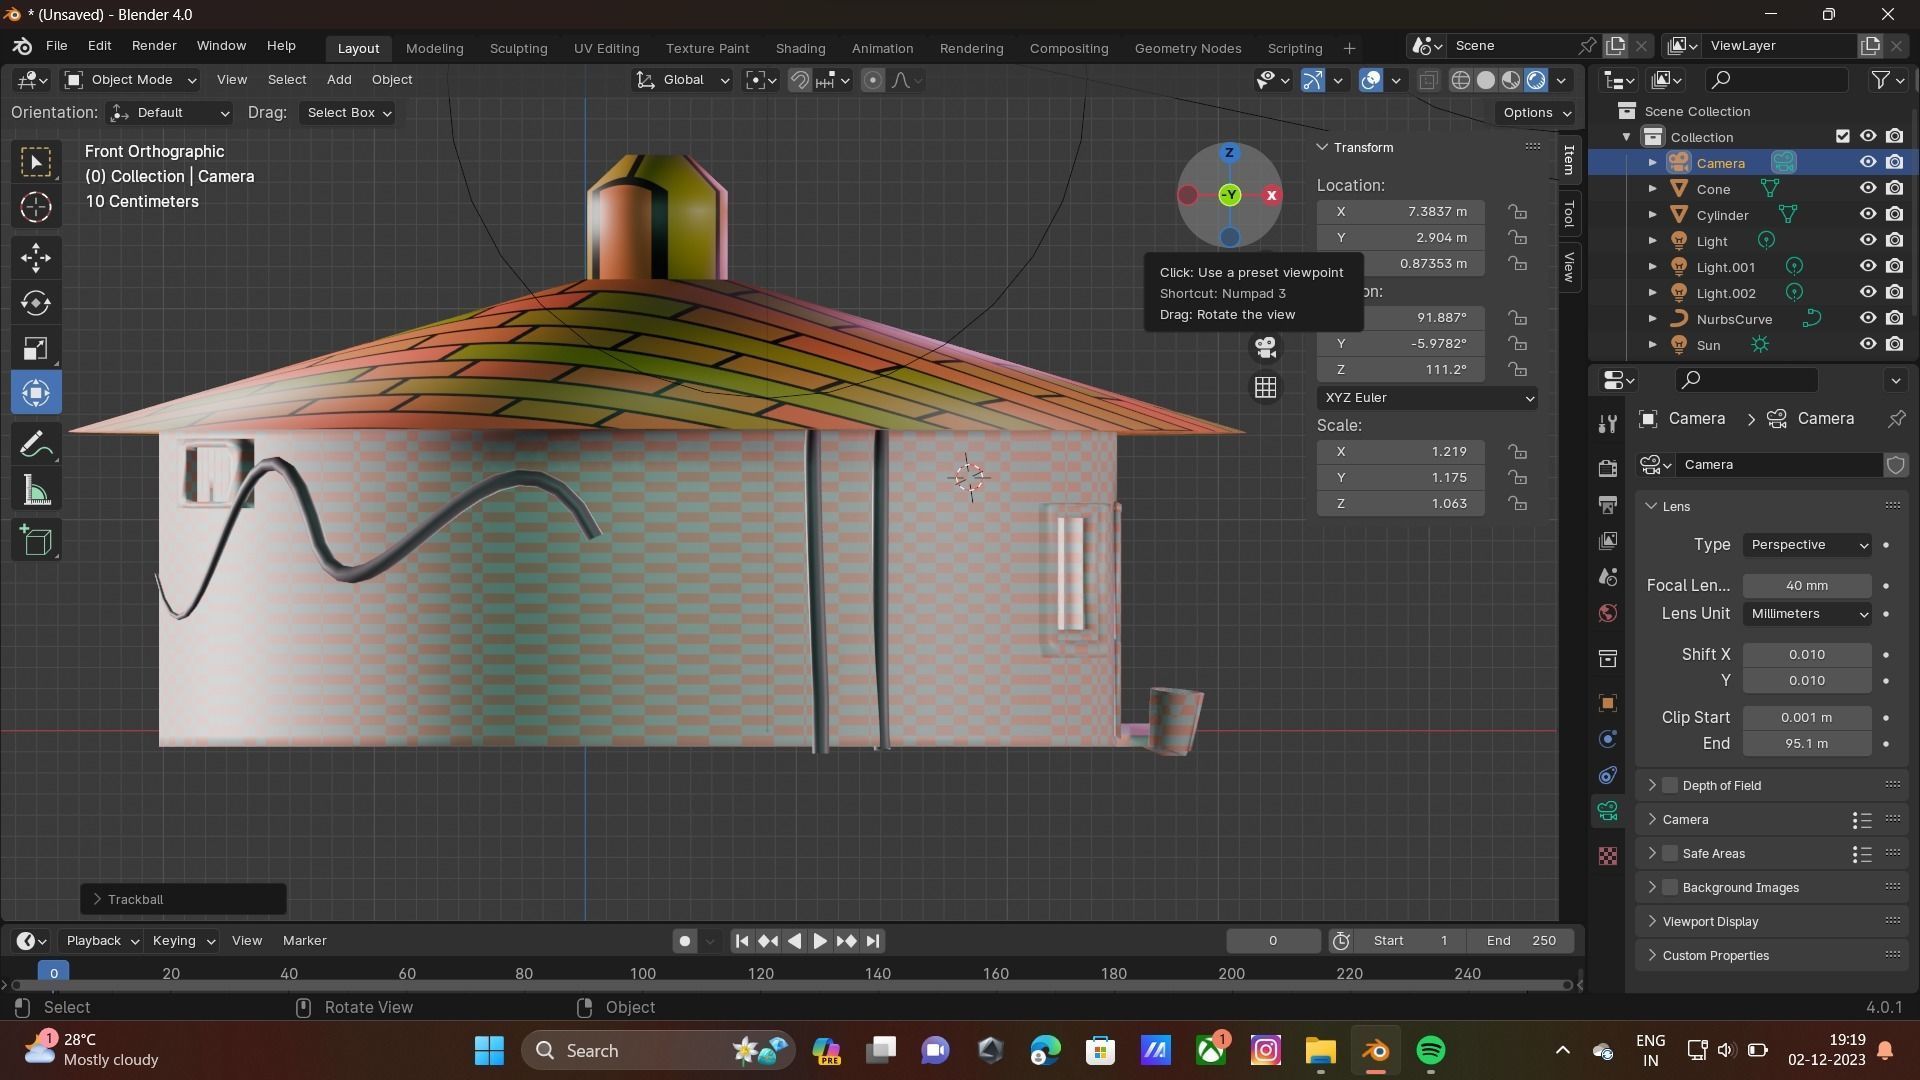1920x1080 pixels.
Task: Open the Lens Unit Millimeters dropdown
Action: (1807, 614)
